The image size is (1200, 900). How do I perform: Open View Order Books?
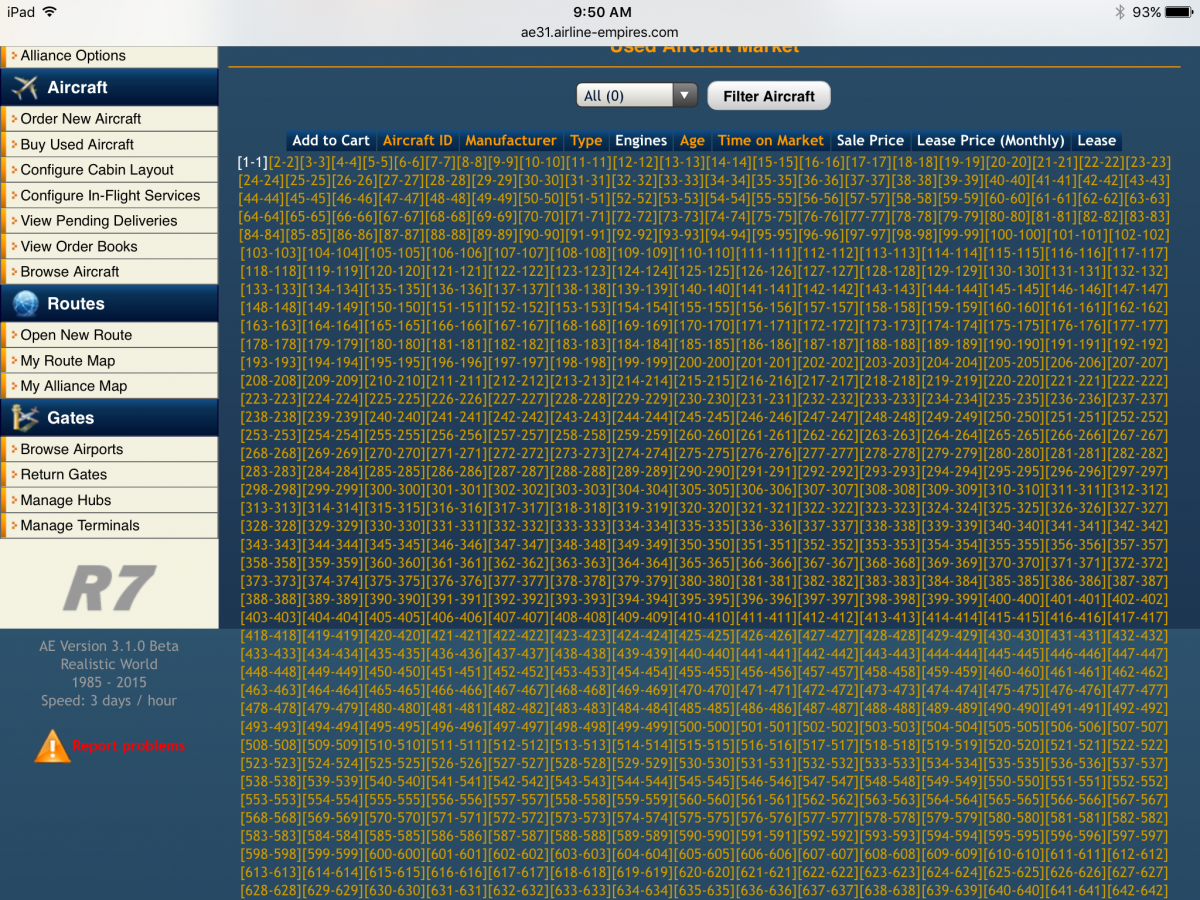(79, 247)
